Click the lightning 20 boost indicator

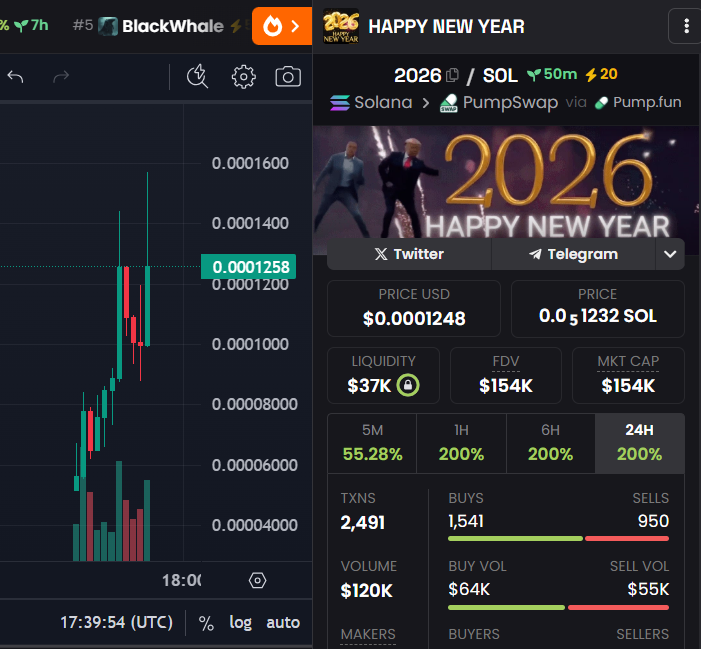pos(601,74)
